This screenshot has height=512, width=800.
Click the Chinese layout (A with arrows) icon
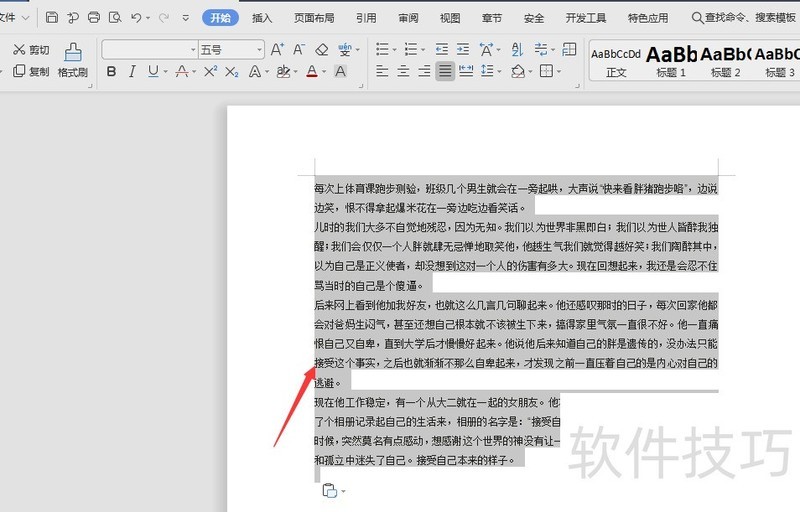point(486,49)
